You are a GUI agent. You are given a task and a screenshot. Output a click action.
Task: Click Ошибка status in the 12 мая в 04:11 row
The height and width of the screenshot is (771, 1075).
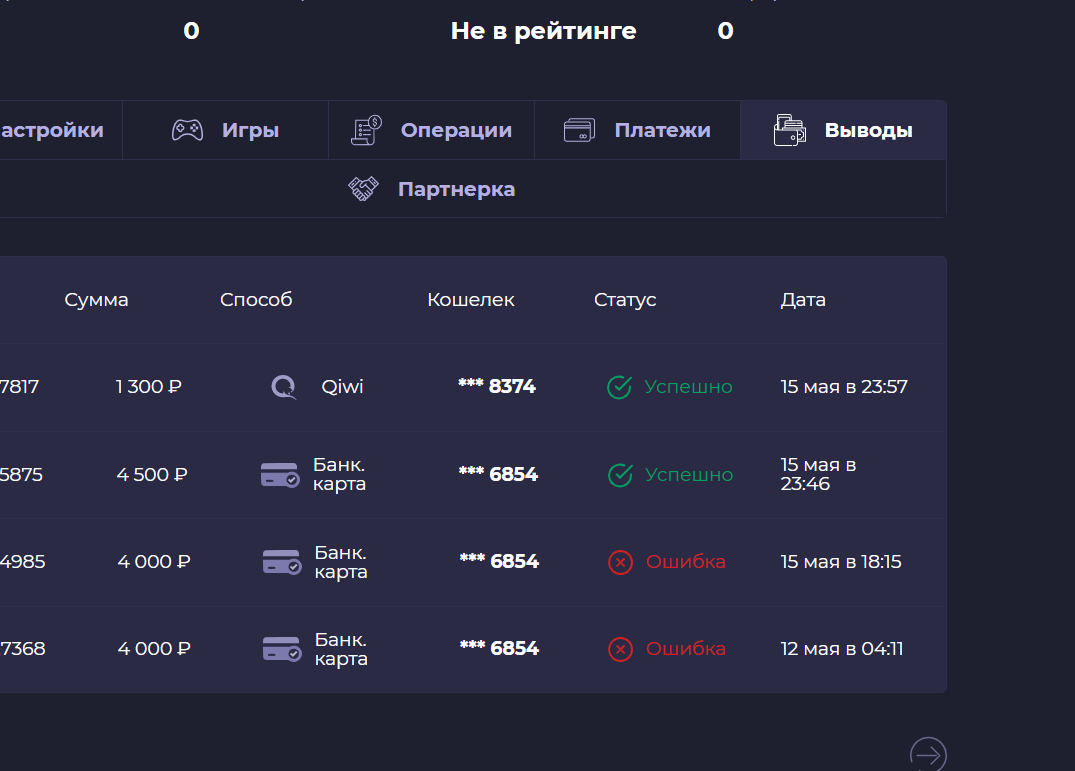click(x=686, y=648)
